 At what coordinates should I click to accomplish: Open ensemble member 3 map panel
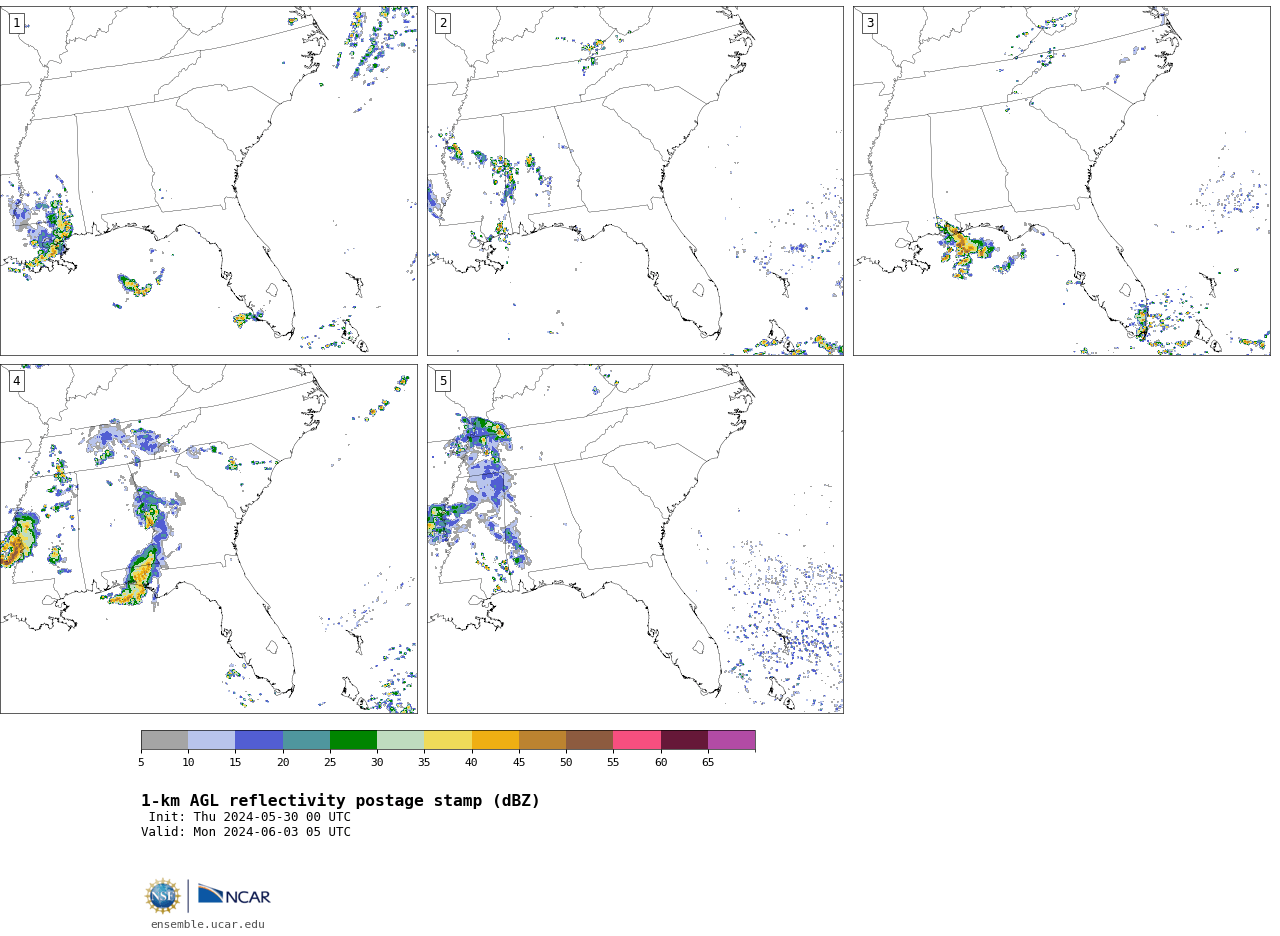coord(1062,181)
